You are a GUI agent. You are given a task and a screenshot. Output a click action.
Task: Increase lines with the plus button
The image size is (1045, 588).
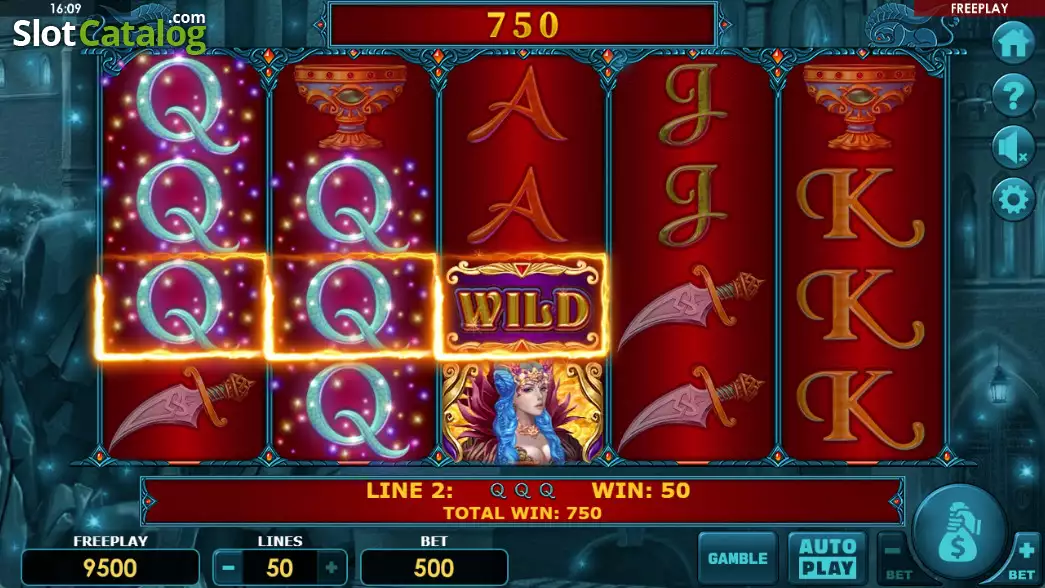[x=331, y=568]
